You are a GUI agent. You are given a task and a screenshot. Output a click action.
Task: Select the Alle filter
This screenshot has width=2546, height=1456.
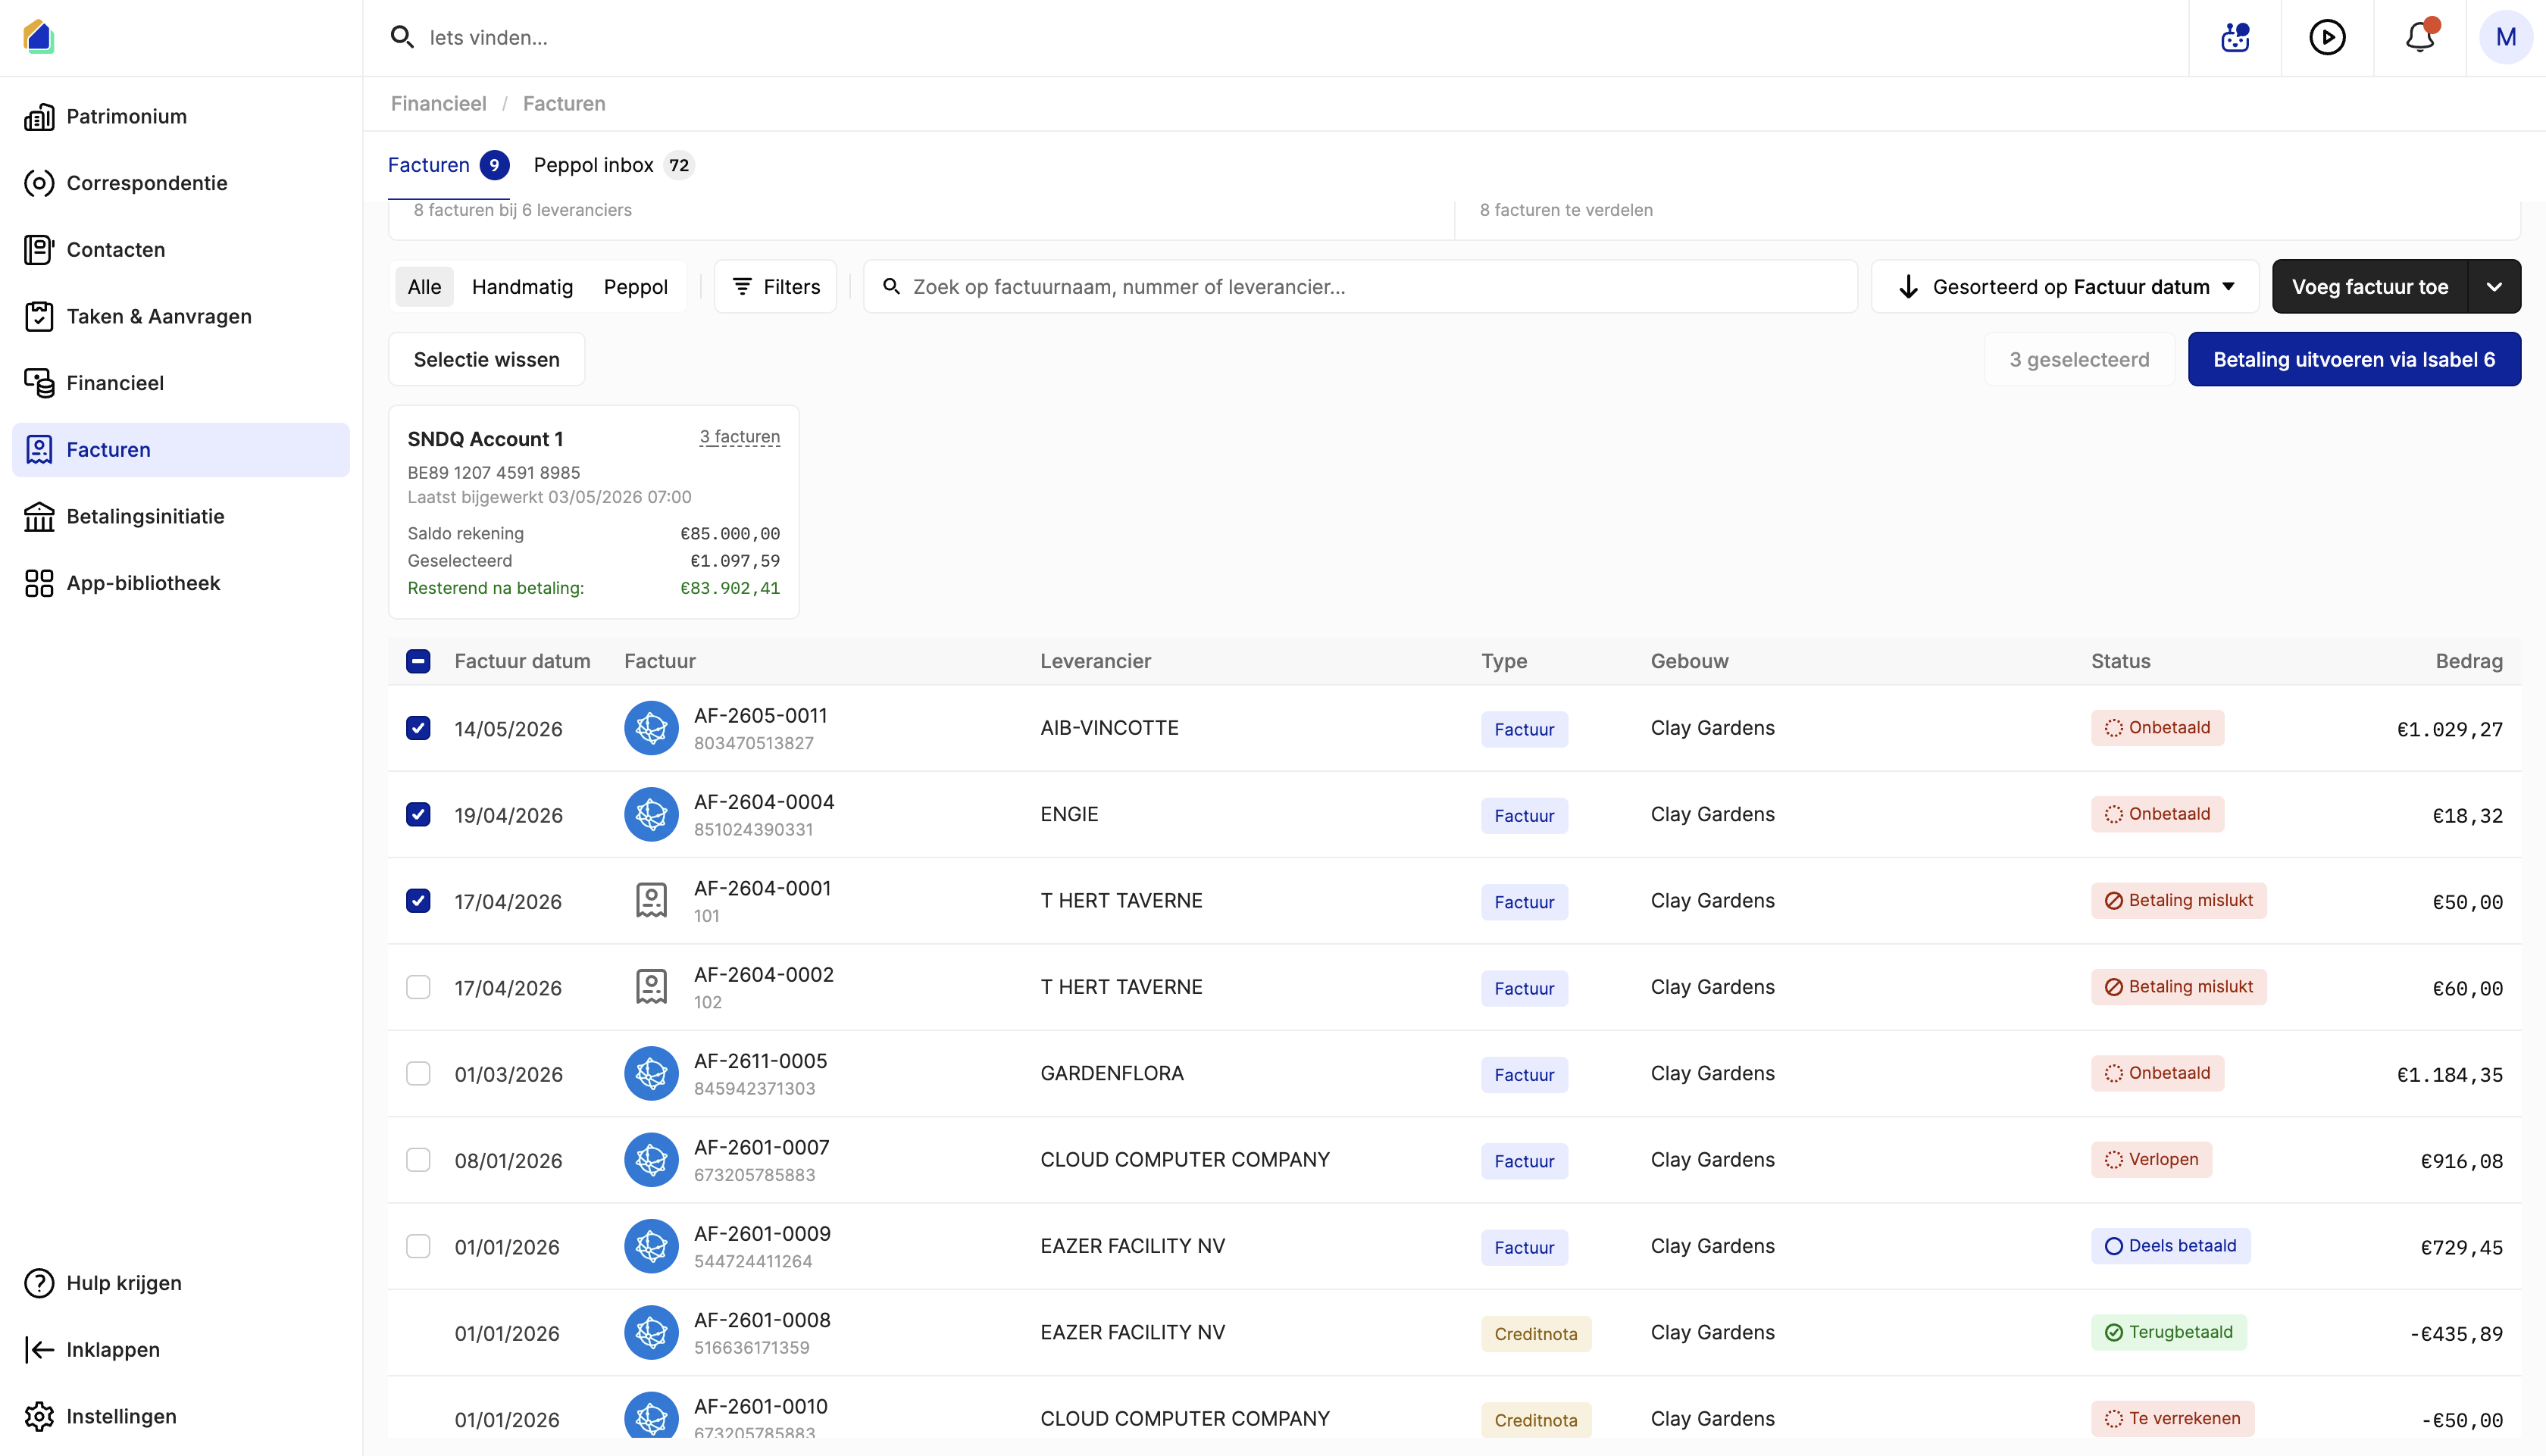coord(424,287)
